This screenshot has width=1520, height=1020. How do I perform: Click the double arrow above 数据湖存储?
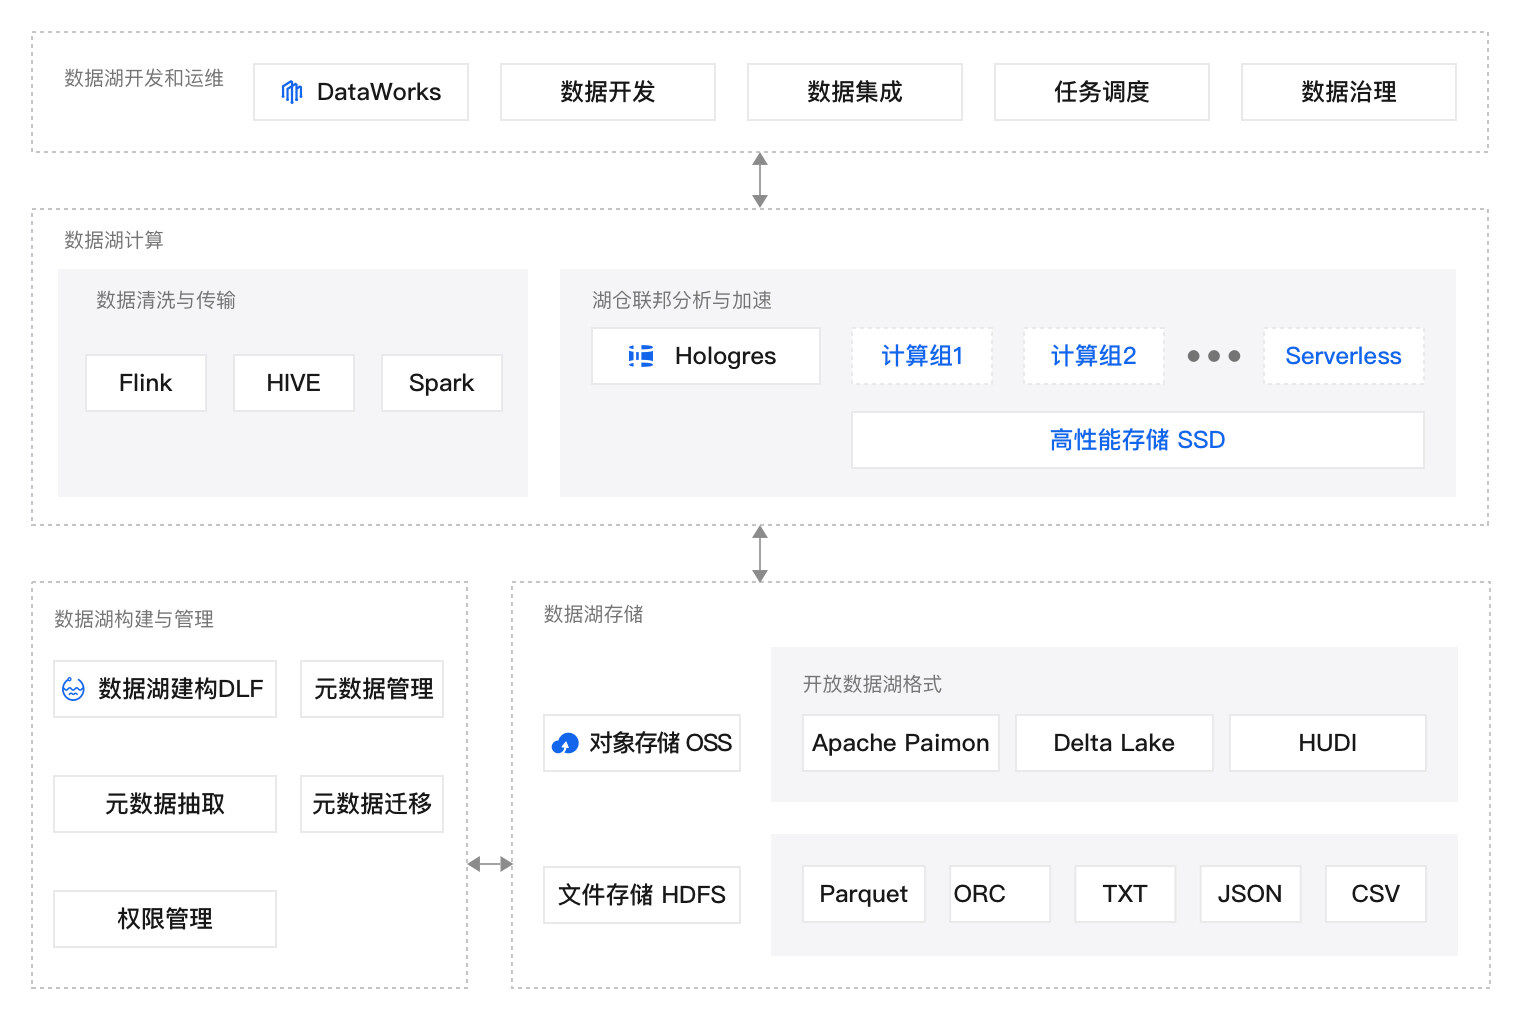pyautogui.click(x=760, y=553)
